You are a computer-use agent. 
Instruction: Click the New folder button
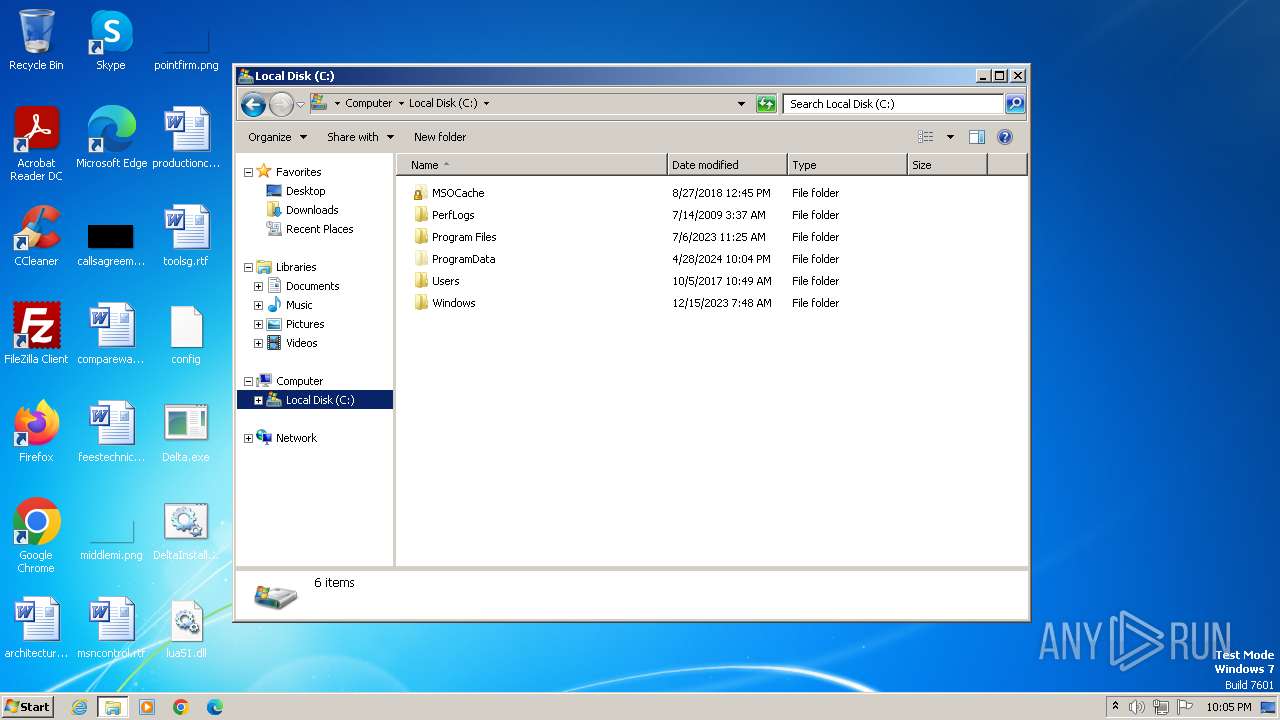click(x=440, y=137)
